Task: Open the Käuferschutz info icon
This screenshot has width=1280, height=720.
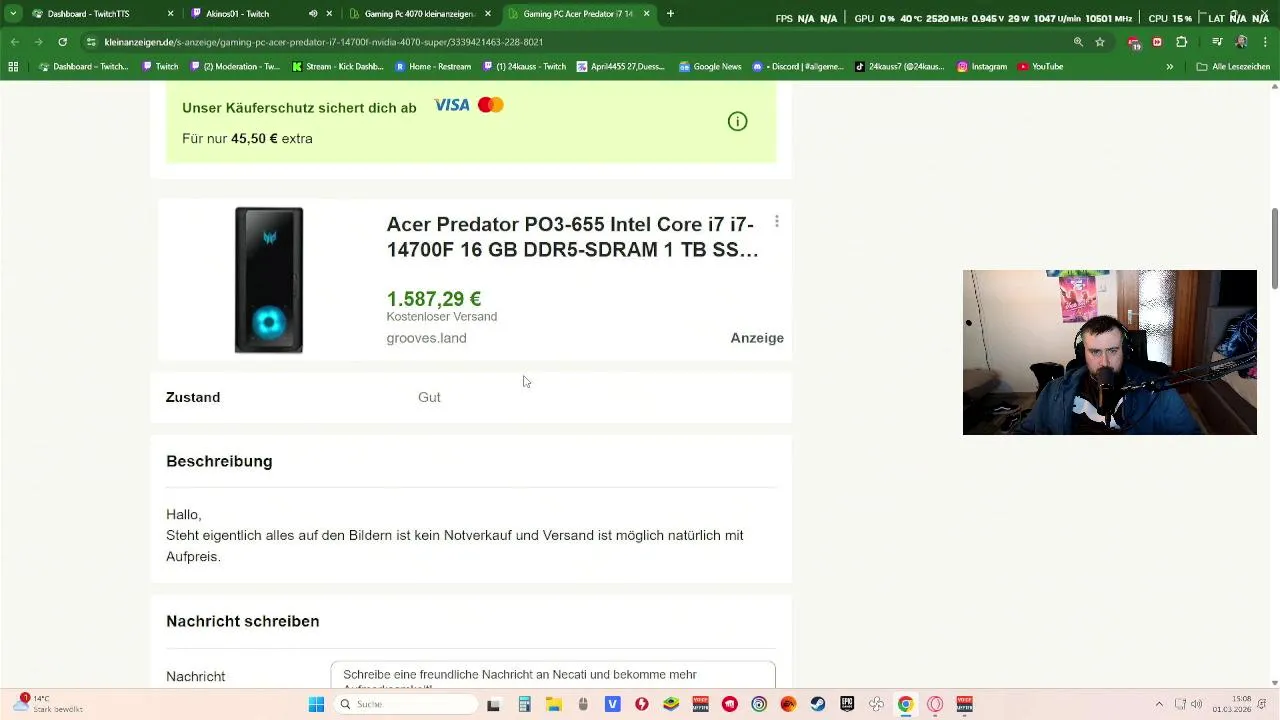Action: tap(737, 122)
